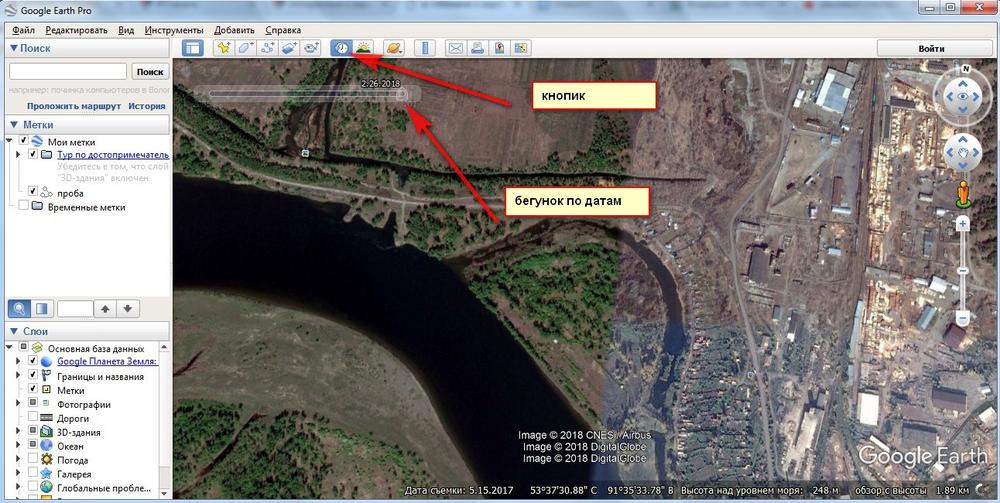Click the Проложить маршрут link

pyautogui.click(x=73, y=105)
